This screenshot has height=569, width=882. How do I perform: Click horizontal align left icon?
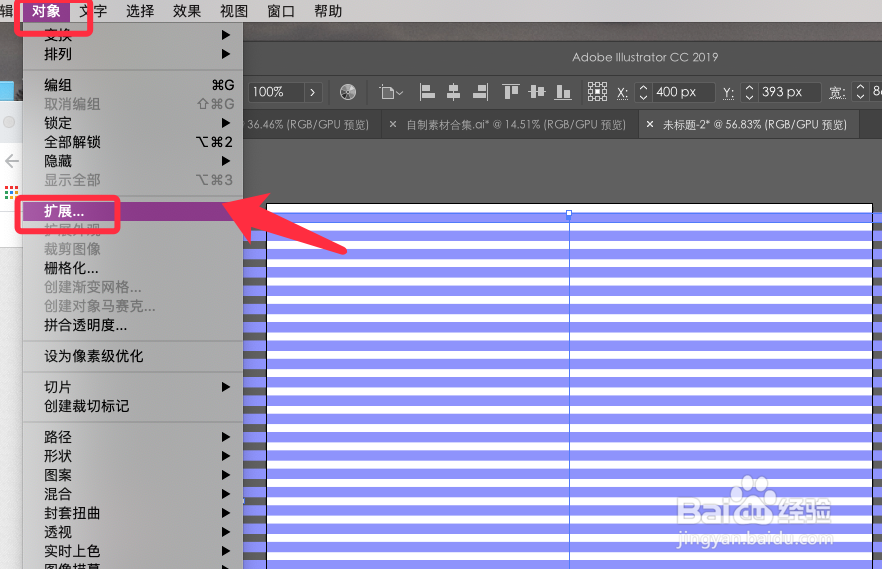coord(428,92)
